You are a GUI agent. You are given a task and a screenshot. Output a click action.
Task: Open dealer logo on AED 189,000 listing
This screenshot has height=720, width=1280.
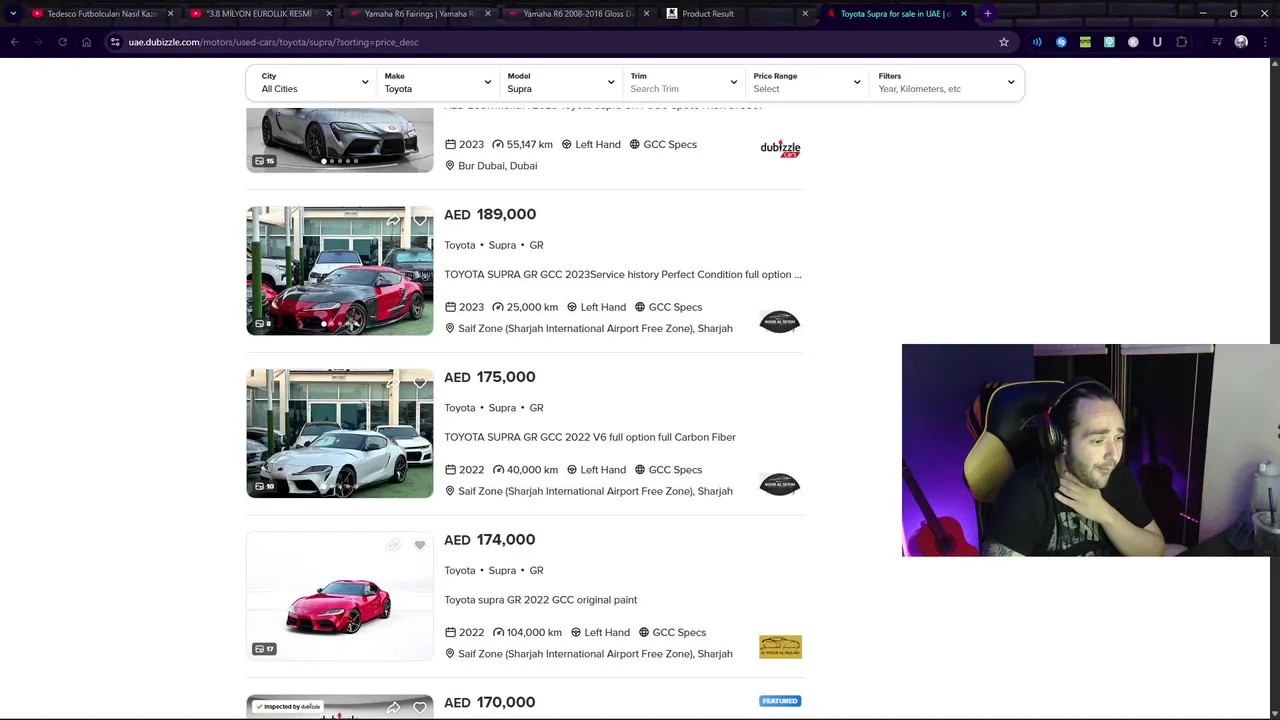tap(780, 321)
